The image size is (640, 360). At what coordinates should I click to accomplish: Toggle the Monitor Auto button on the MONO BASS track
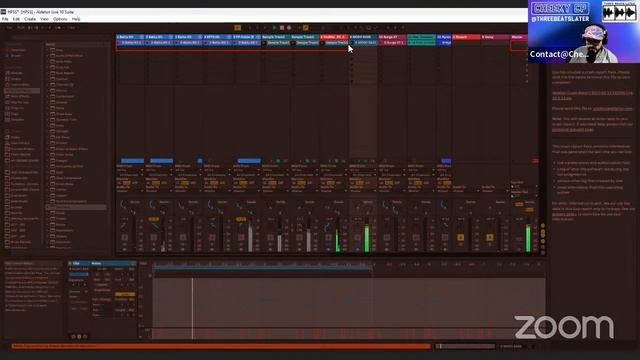point(359,183)
